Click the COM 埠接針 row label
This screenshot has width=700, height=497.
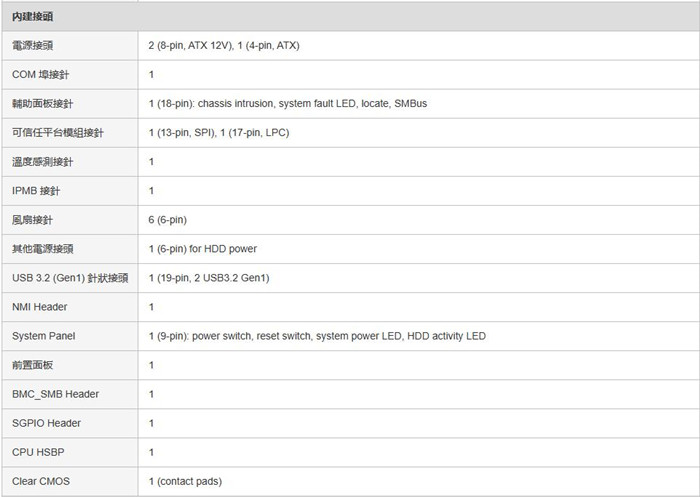(41, 75)
